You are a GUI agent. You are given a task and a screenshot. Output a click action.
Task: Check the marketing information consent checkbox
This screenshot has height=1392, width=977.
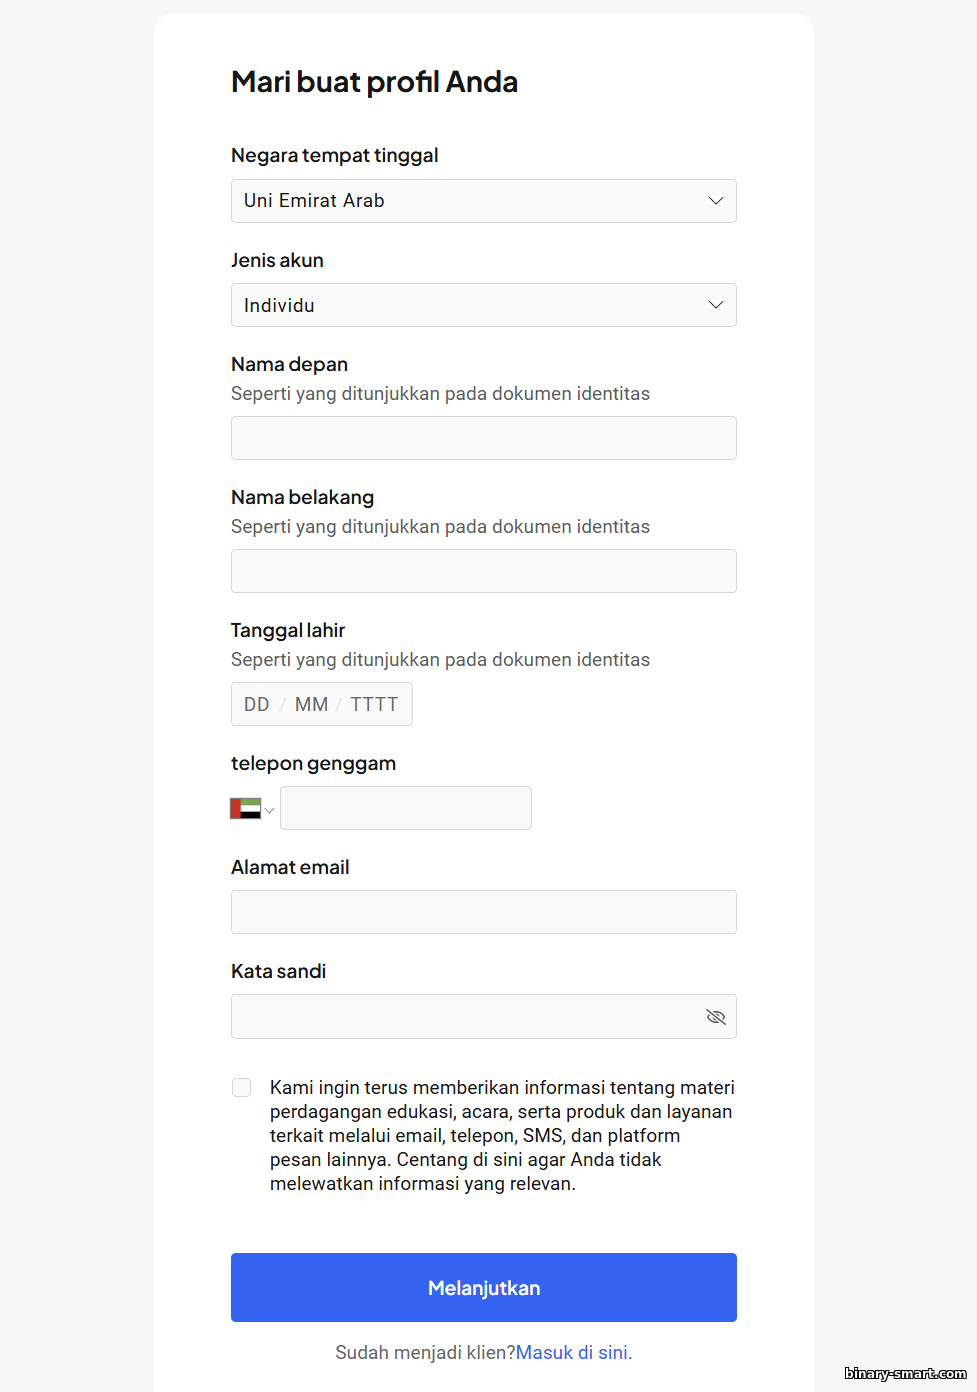[x=242, y=1087]
